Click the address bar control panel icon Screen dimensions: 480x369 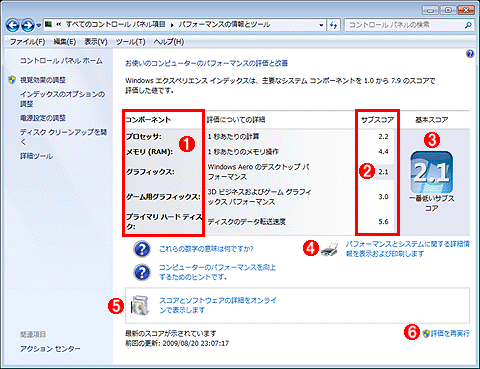[x=49, y=24]
